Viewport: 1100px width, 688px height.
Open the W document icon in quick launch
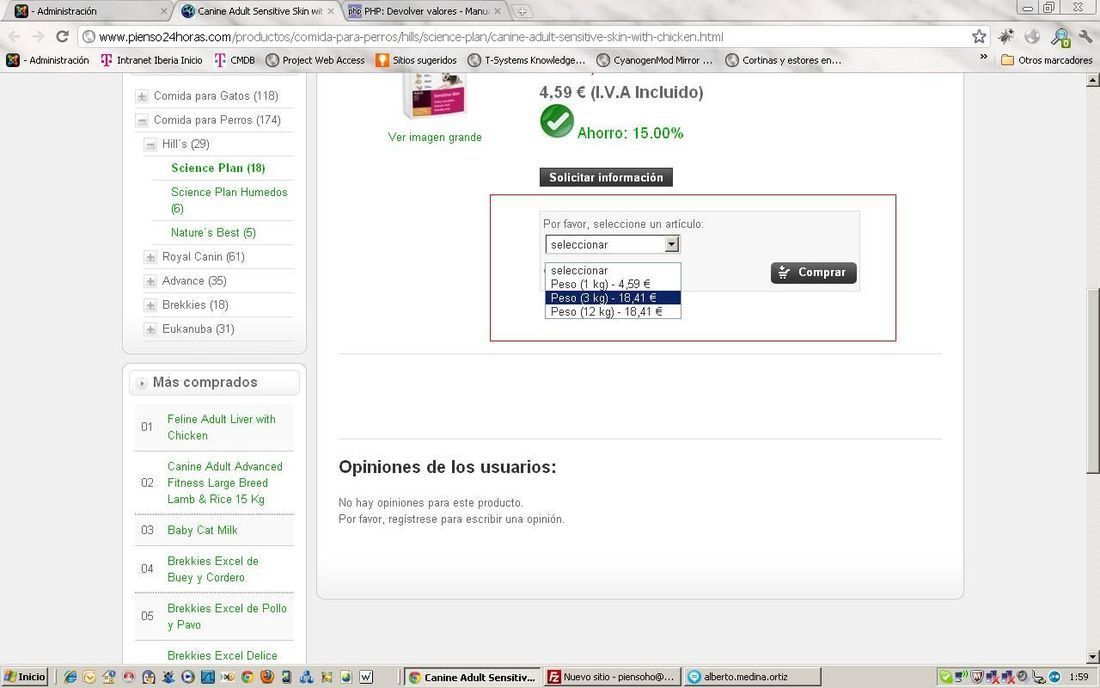pos(366,677)
